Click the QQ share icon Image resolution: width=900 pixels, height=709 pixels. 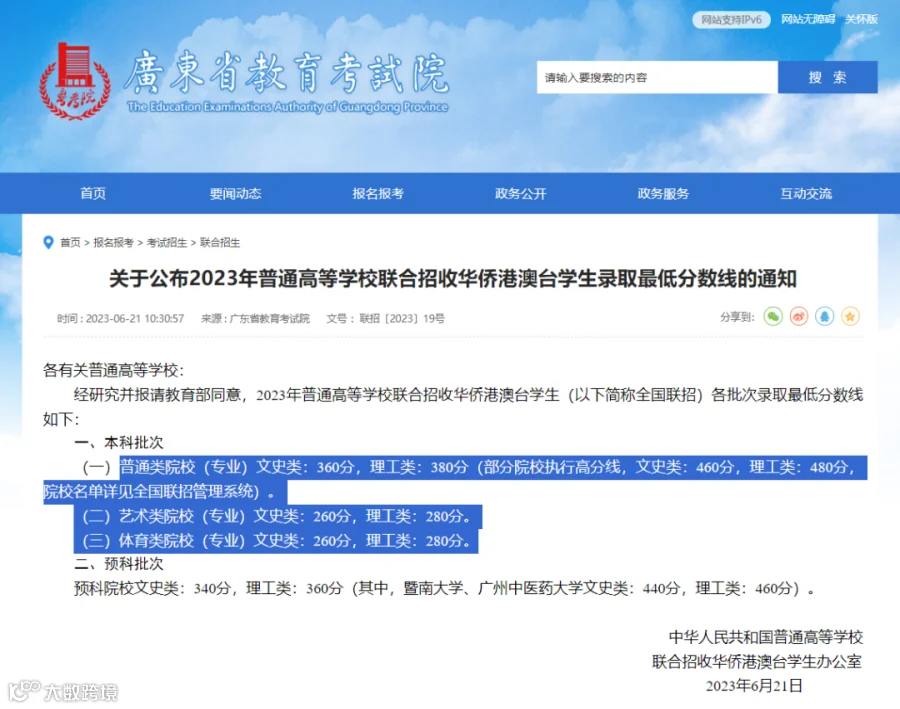(x=825, y=316)
